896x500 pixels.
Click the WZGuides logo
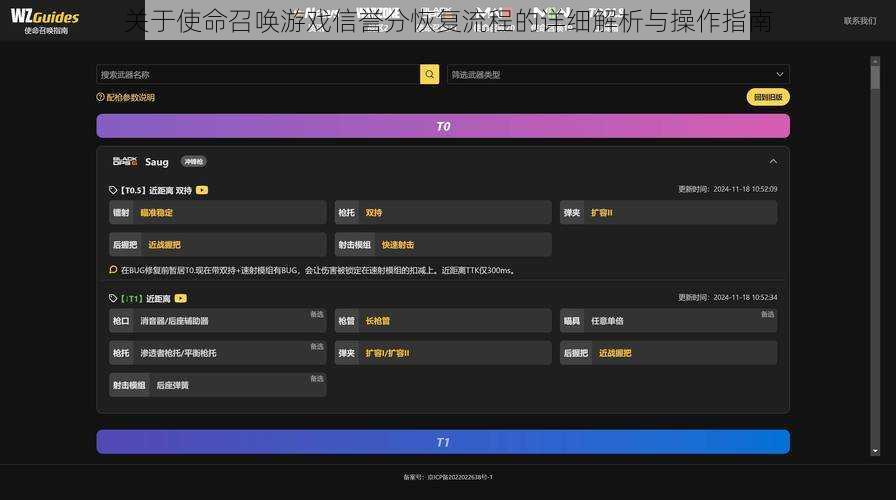coord(45,21)
